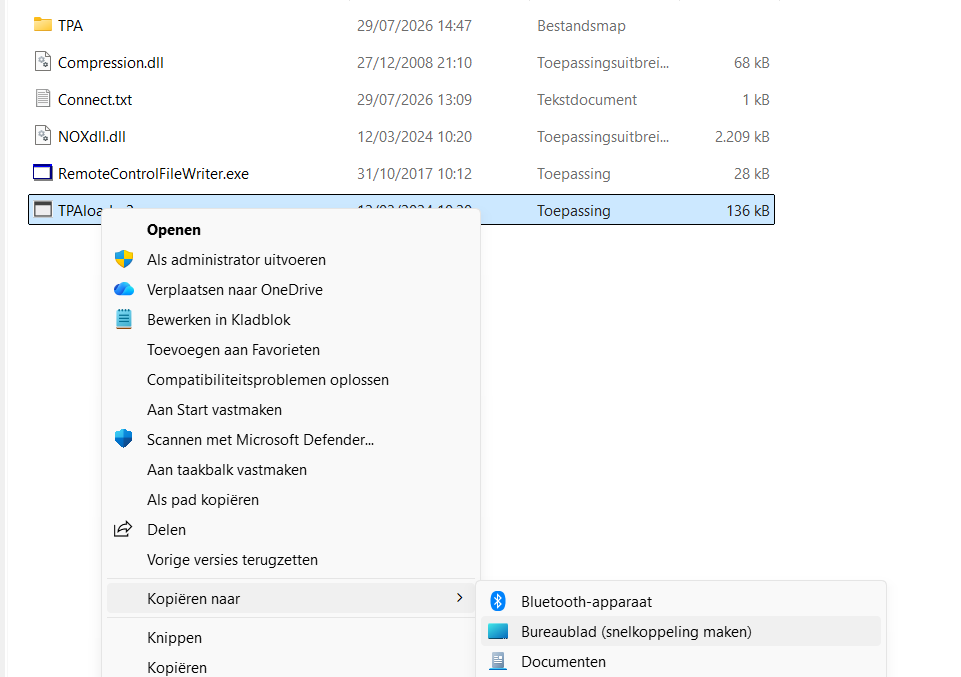Click the Documenten icon in submenu
This screenshot has width=961, height=677.
coord(498,662)
